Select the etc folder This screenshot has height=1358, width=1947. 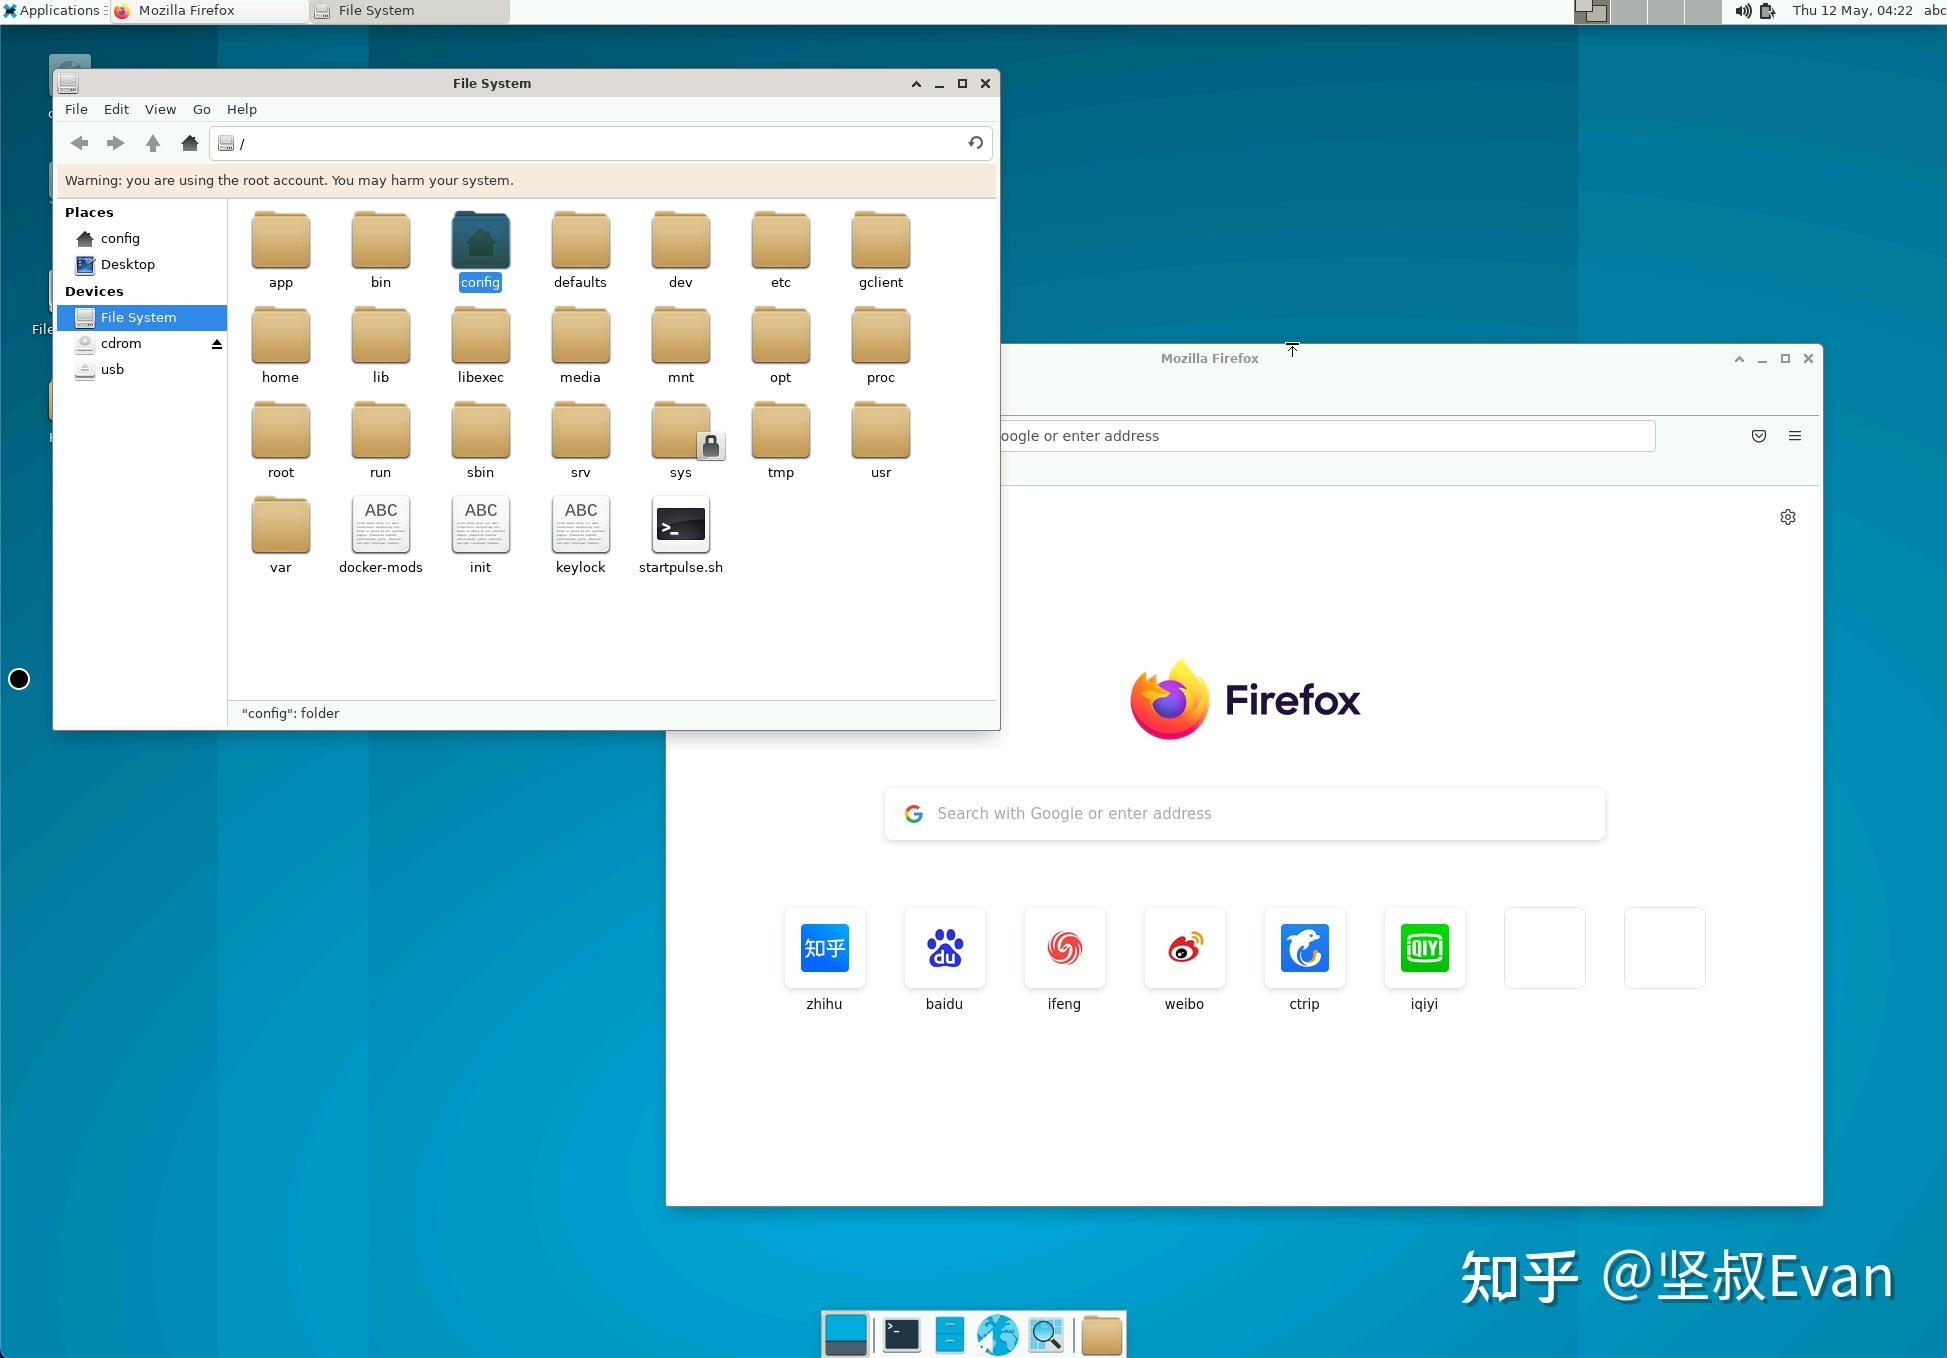click(781, 250)
